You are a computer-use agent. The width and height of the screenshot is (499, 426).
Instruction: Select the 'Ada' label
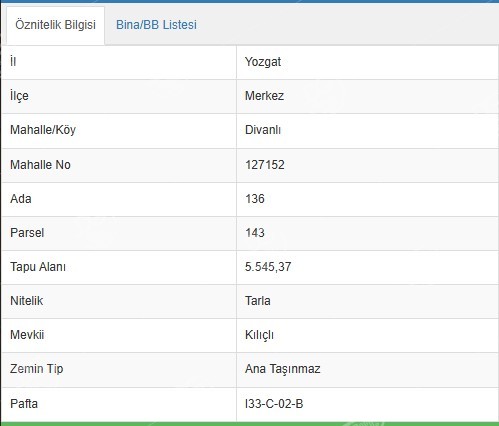click(x=21, y=199)
